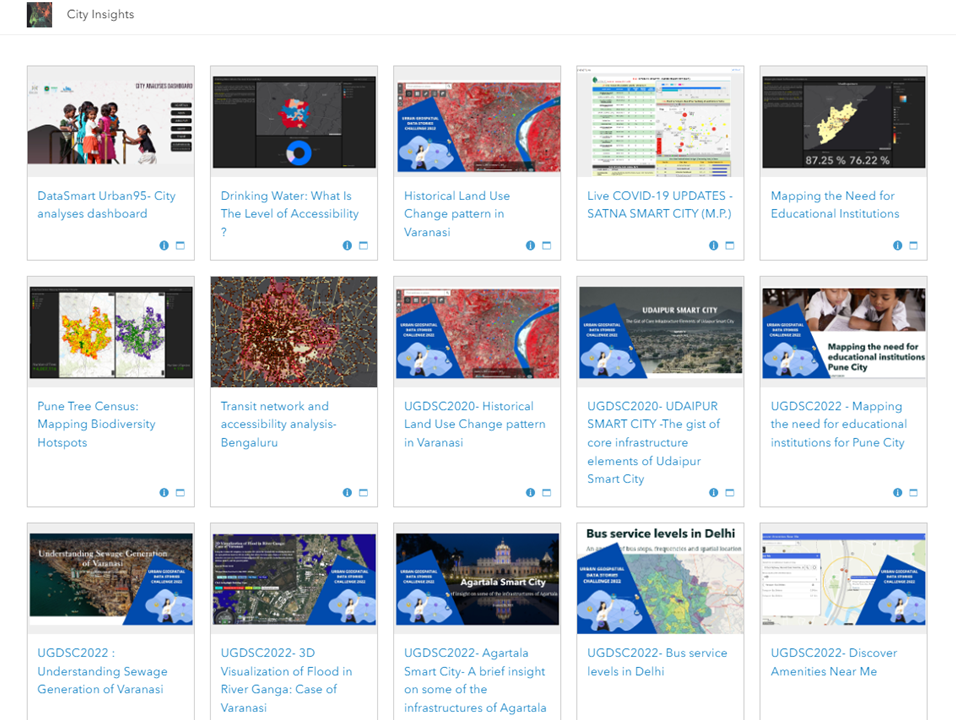The width and height of the screenshot is (956, 720).
Task: Open info for UGDSC2022 Pune educational institutions card
Action: pyautogui.click(x=897, y=492)
